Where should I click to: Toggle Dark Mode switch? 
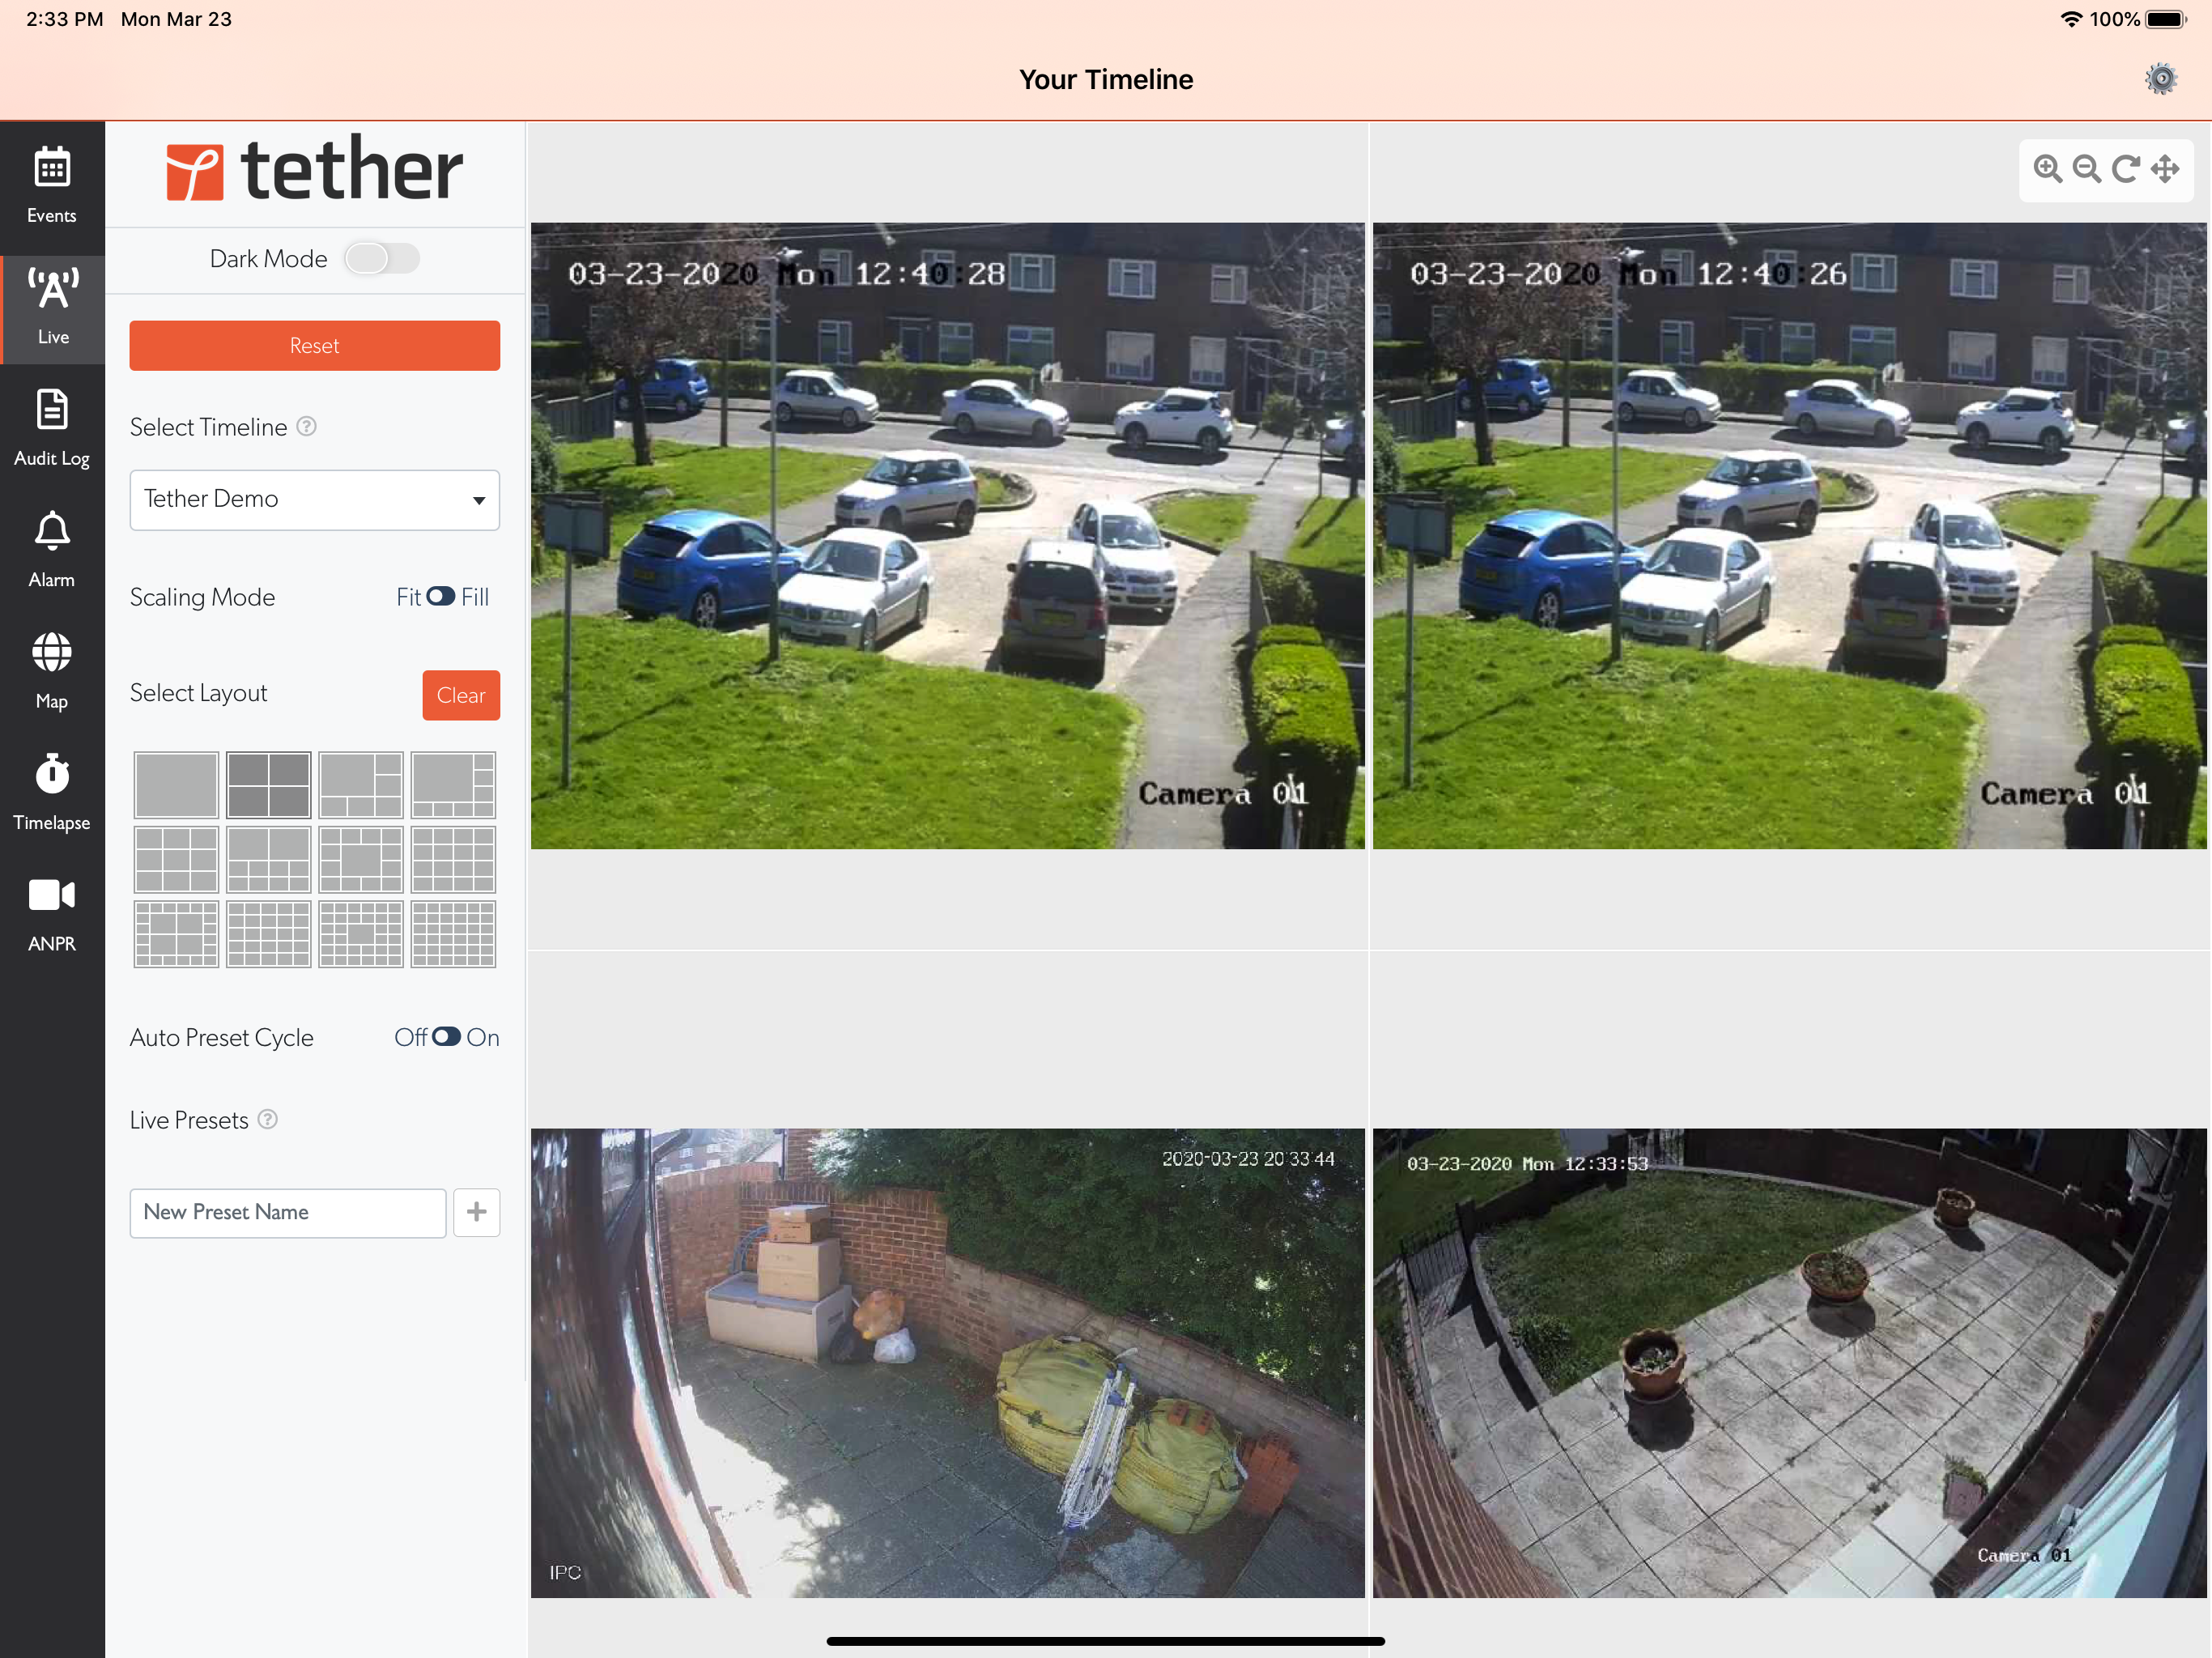[382, 259]
